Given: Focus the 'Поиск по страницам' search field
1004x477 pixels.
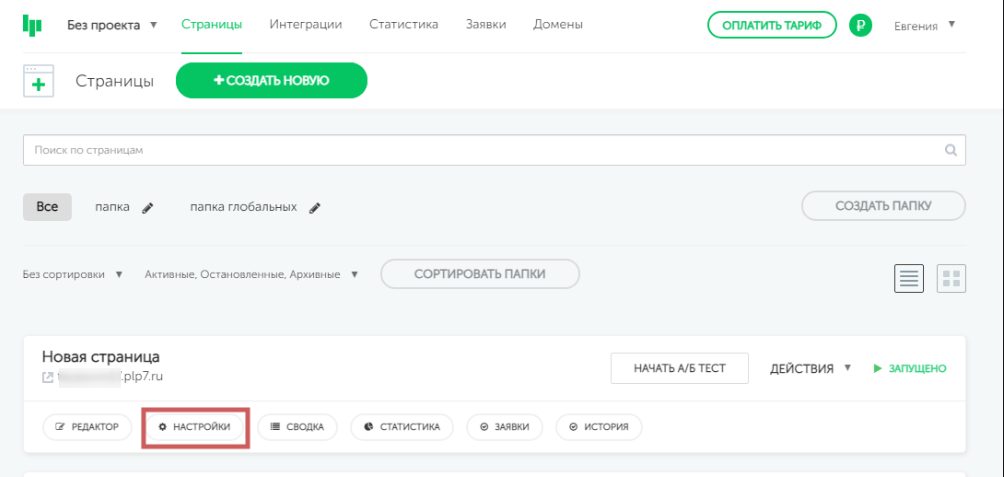Looking at the screenshot, I should click(x=480, y=150).
